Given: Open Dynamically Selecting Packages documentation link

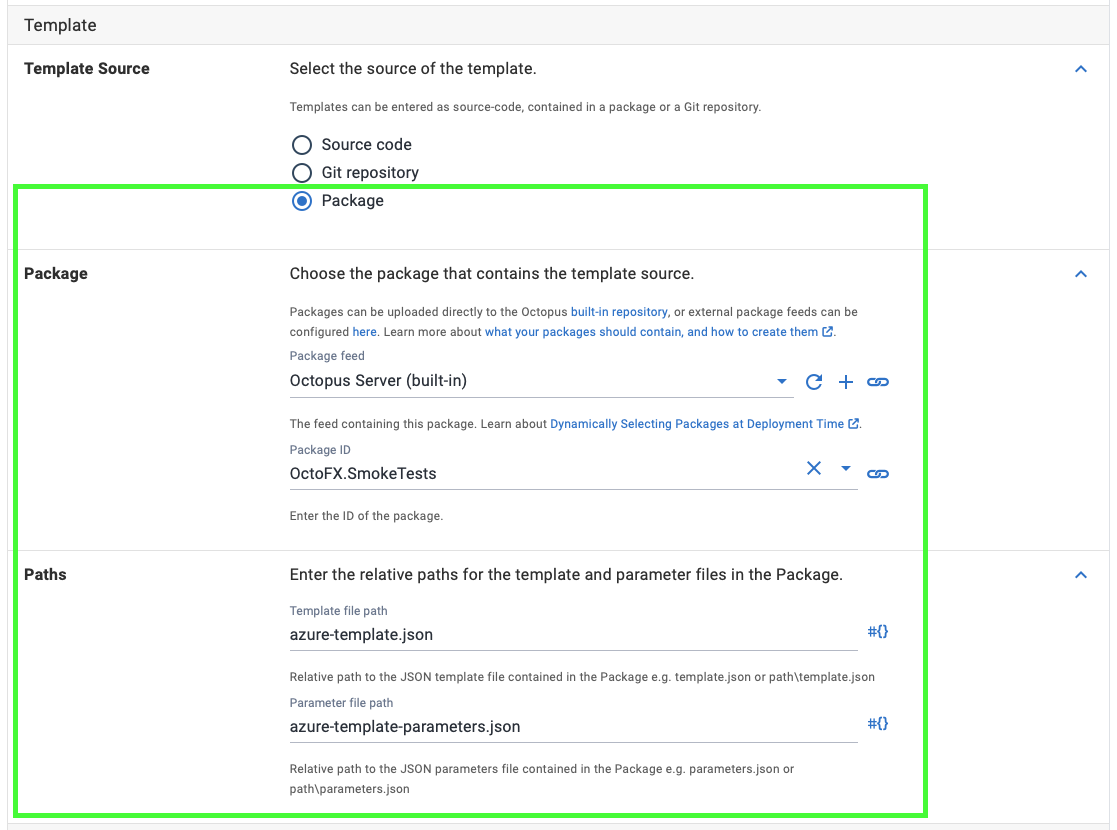Looking at the screenshot, I should pos(697,424).
